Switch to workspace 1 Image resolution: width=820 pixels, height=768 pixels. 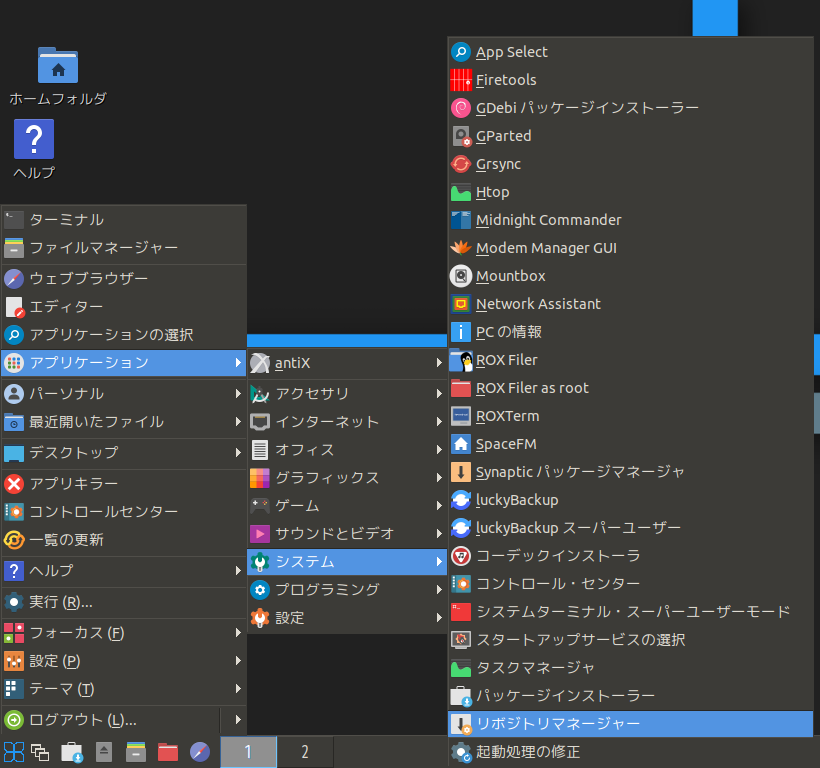coord(248,752)
